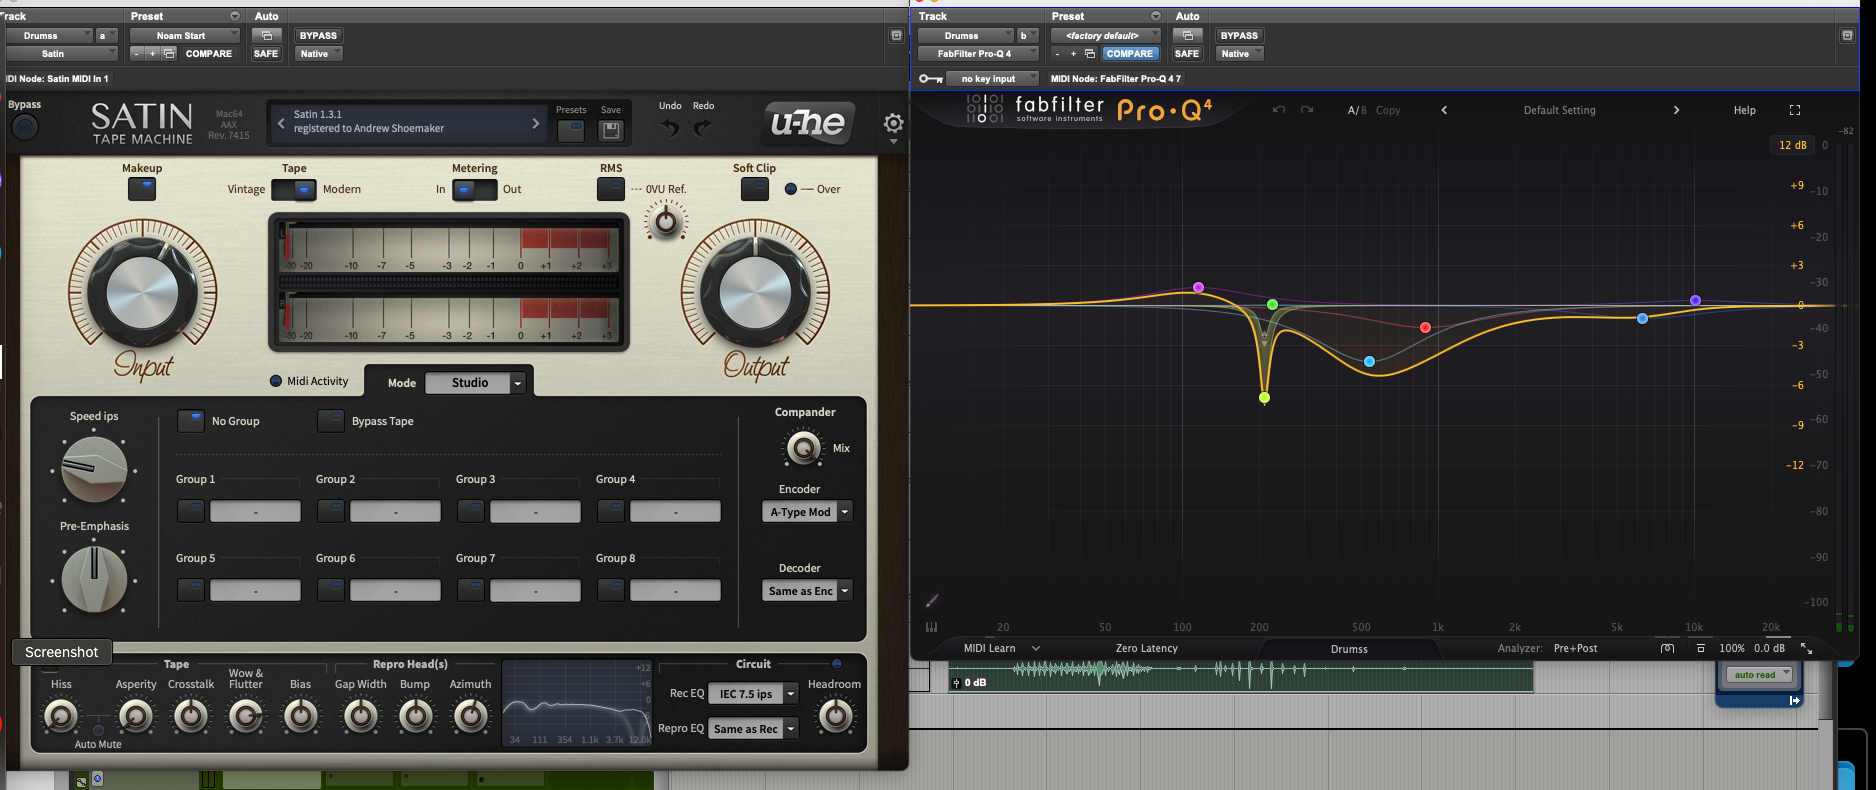Viewport: 1876px width, 790px height.
Task: Open Pro-Q Help menu
Action: 1744,110
